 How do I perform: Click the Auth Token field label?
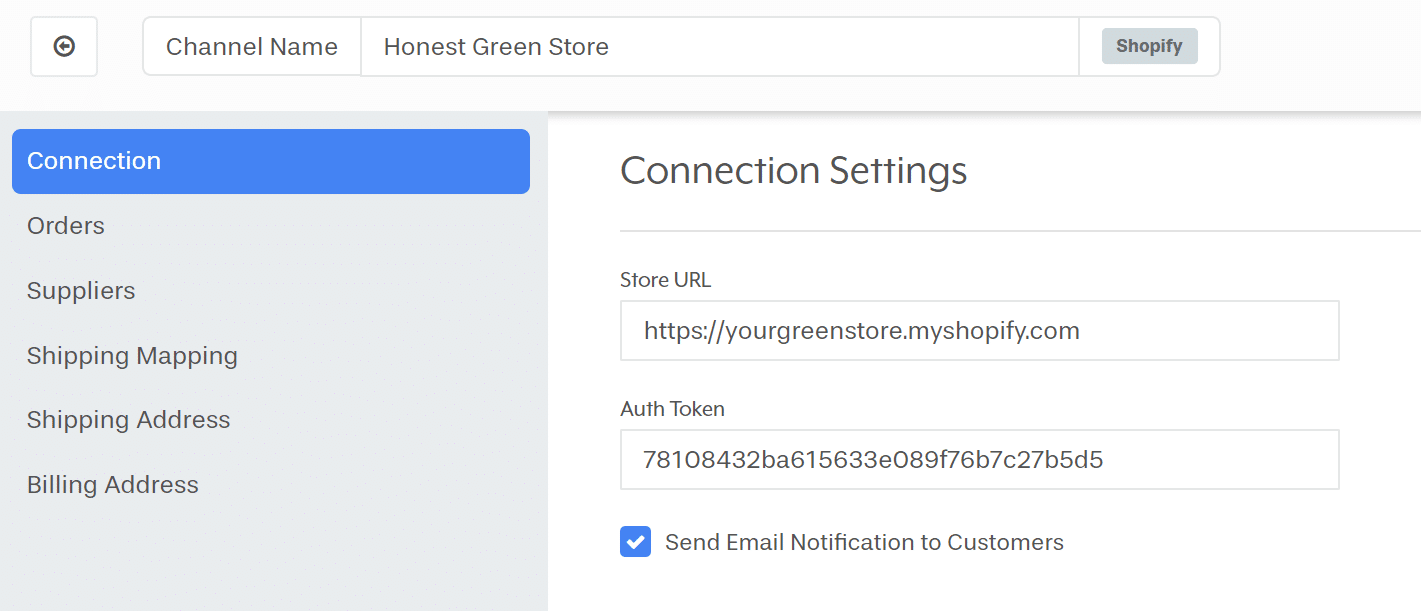click(672, 409)
